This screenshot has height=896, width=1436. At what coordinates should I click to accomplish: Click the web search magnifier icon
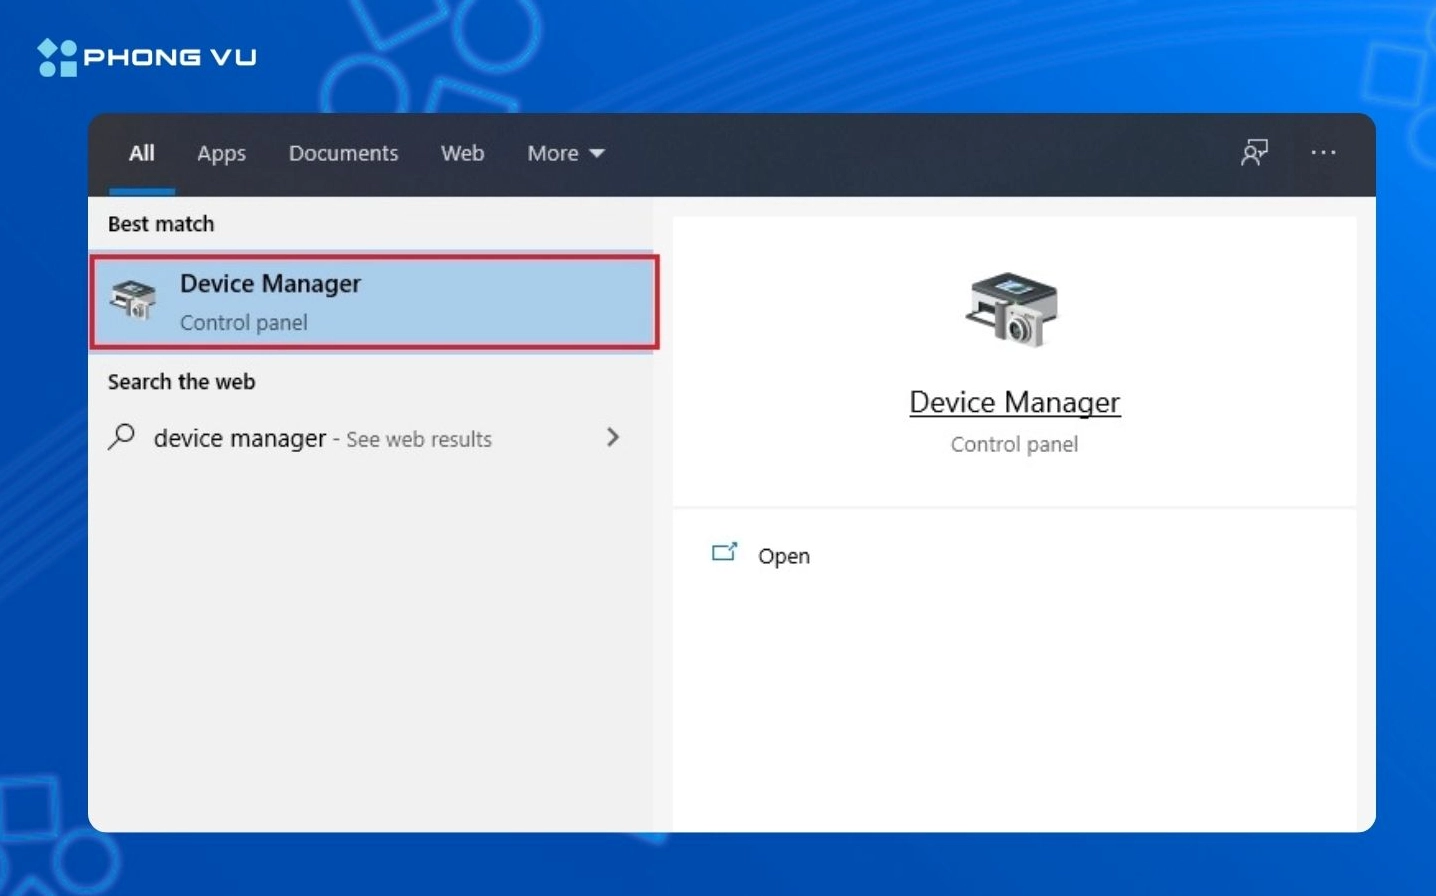click(122, 437)
